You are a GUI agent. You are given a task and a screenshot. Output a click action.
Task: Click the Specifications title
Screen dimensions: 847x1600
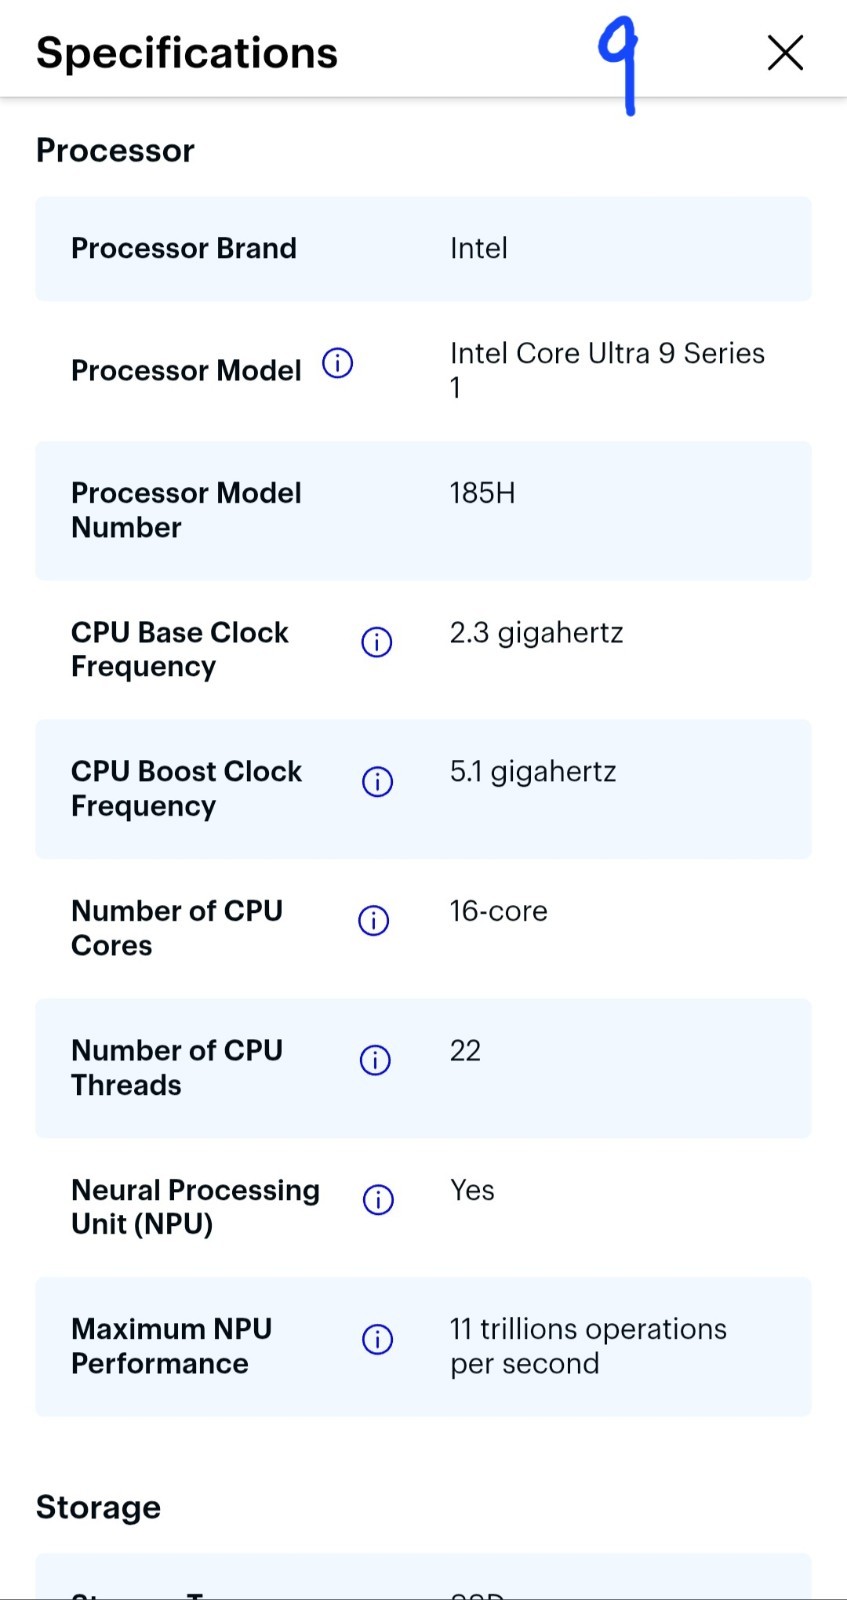point(187,53)
